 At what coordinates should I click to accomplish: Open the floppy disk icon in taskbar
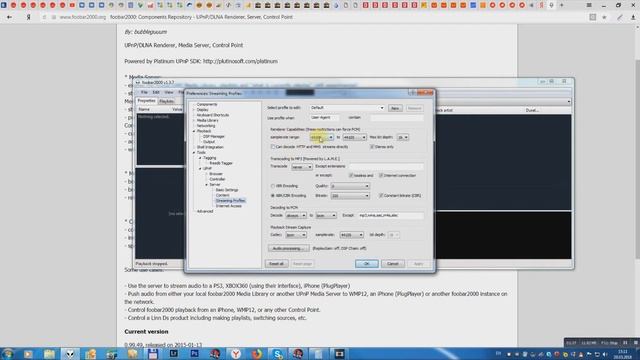153,354
